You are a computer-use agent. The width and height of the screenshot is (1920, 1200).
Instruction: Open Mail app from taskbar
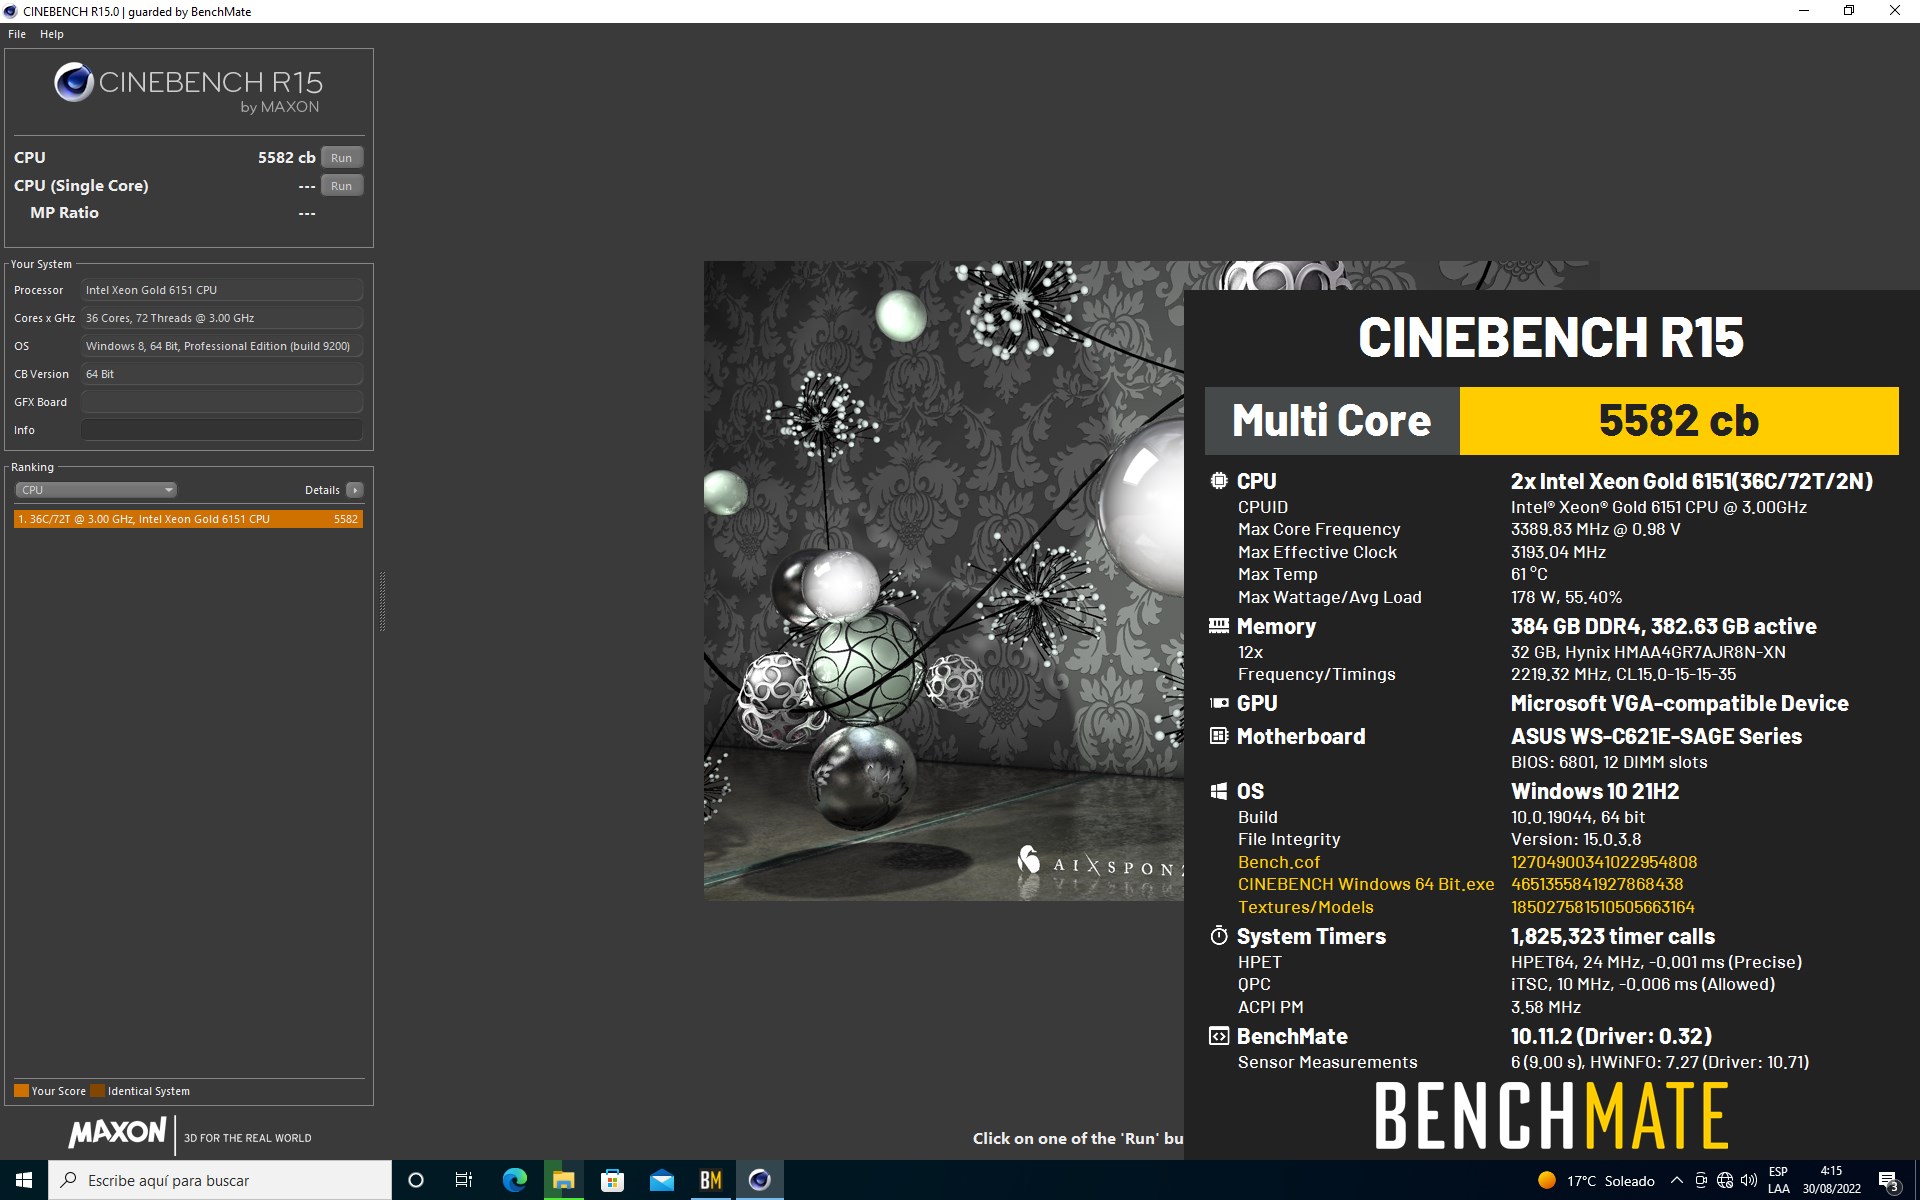[x=661, y=1180]
